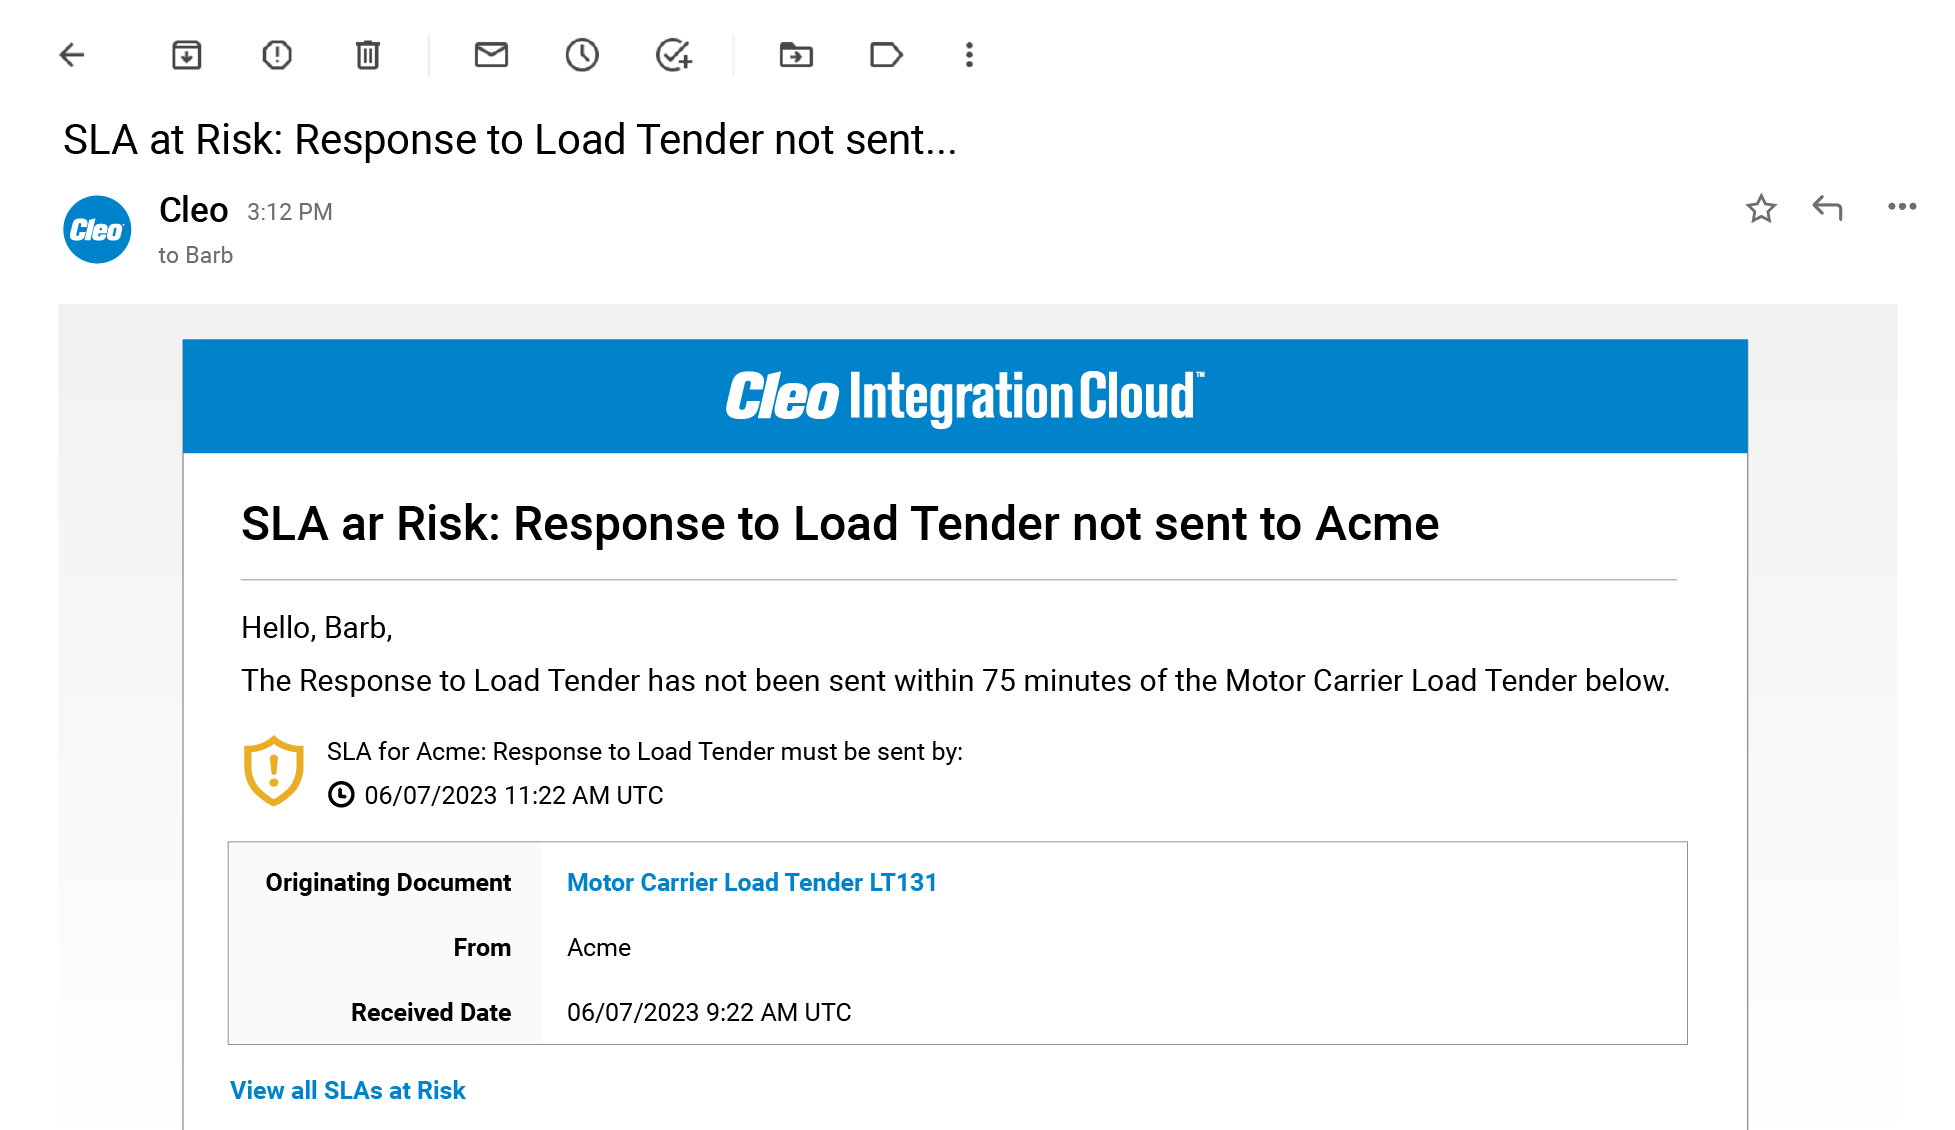Apply a label to the email

[886, 55]
